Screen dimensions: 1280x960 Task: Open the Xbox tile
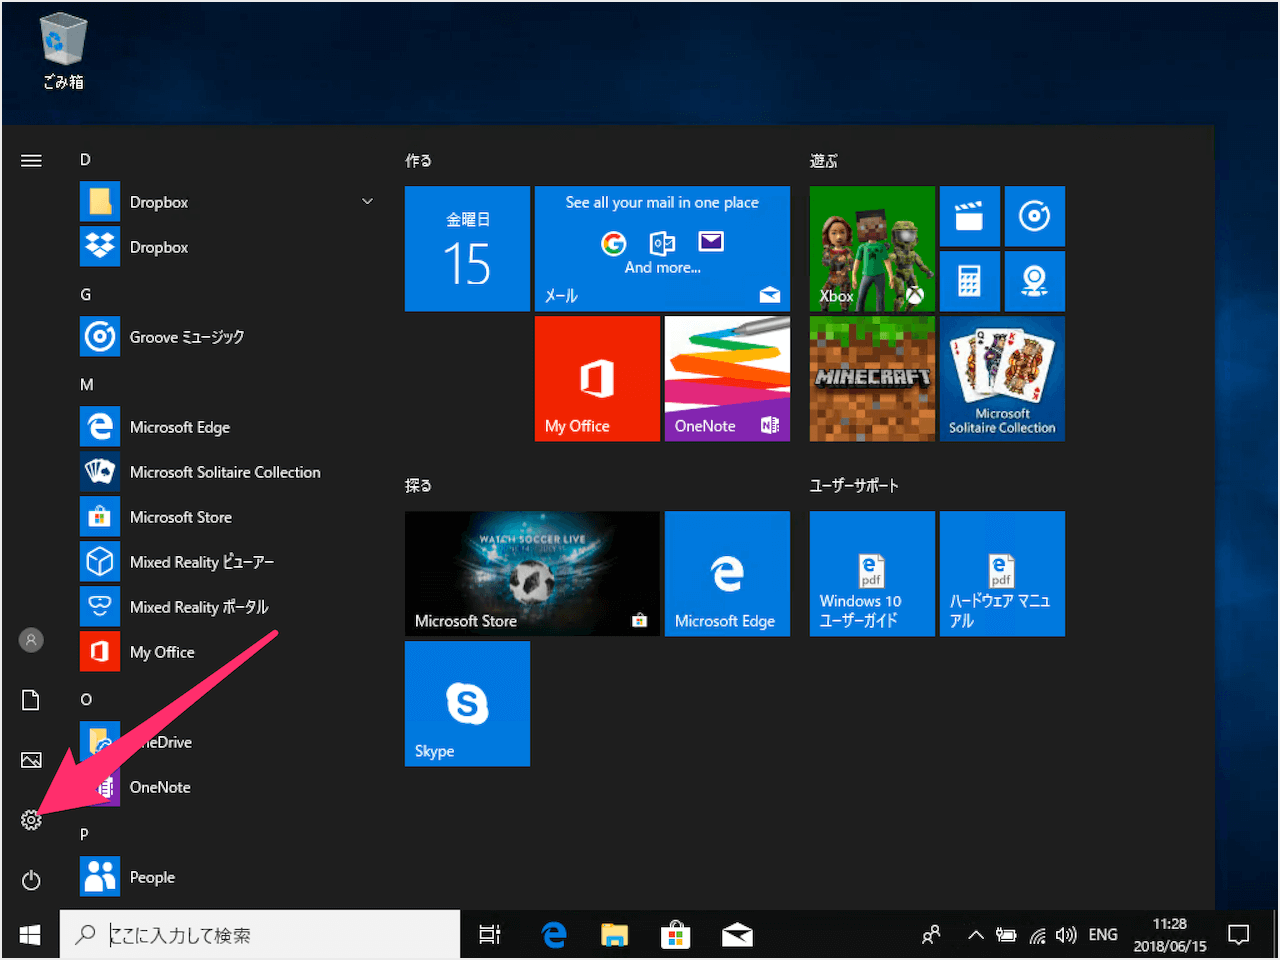coord(872,249)
